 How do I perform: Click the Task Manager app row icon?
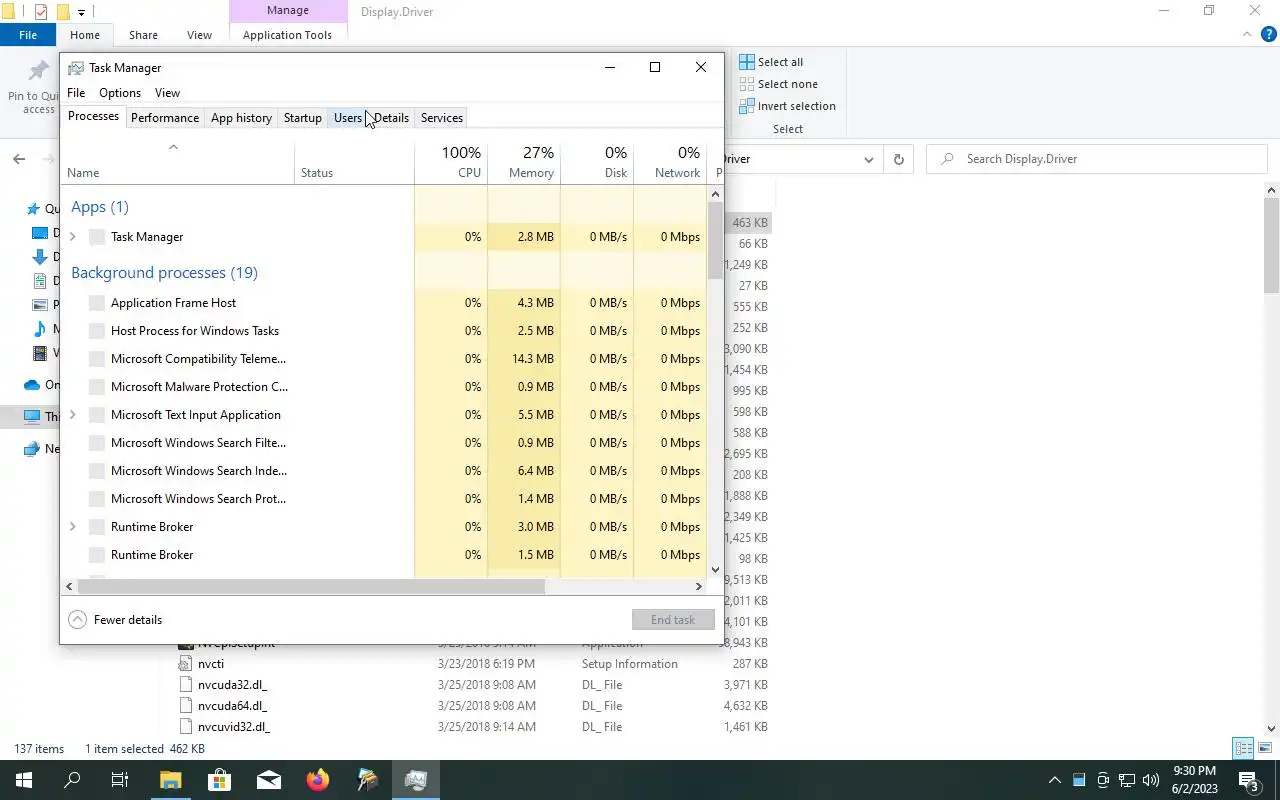[x=97, y=237]
